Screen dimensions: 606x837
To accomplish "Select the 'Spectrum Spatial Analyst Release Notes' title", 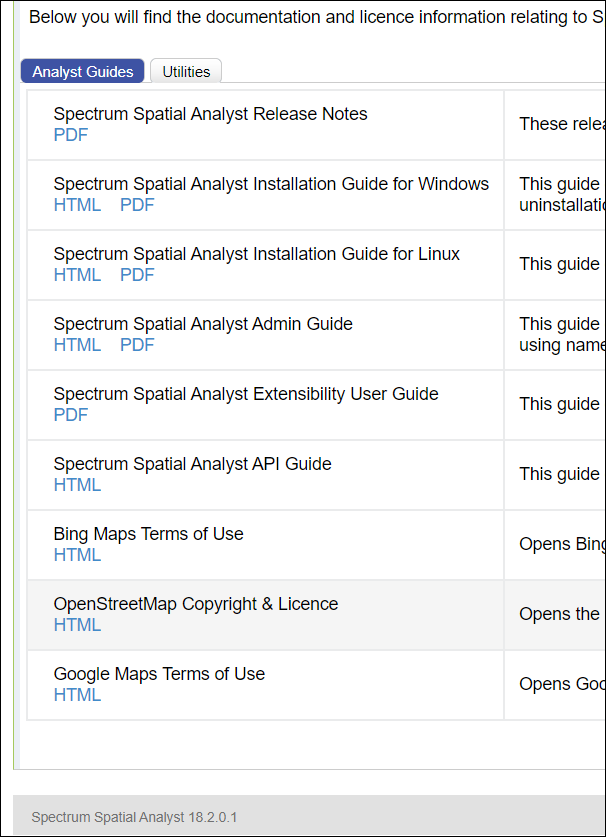I will (210, 114).
